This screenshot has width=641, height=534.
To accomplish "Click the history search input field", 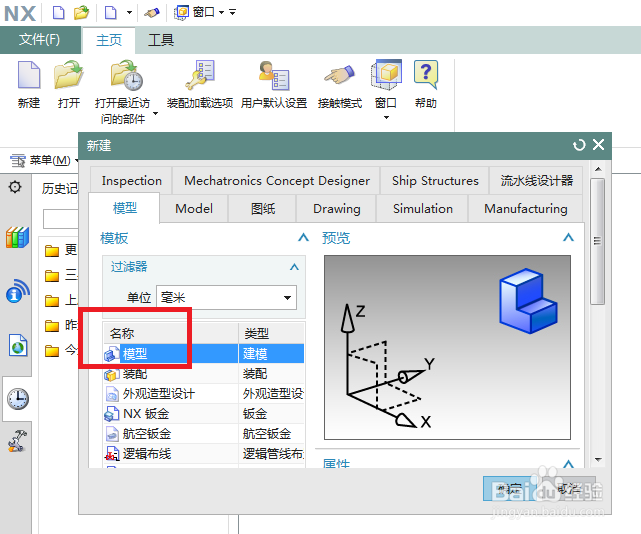I will click(61, 219).
